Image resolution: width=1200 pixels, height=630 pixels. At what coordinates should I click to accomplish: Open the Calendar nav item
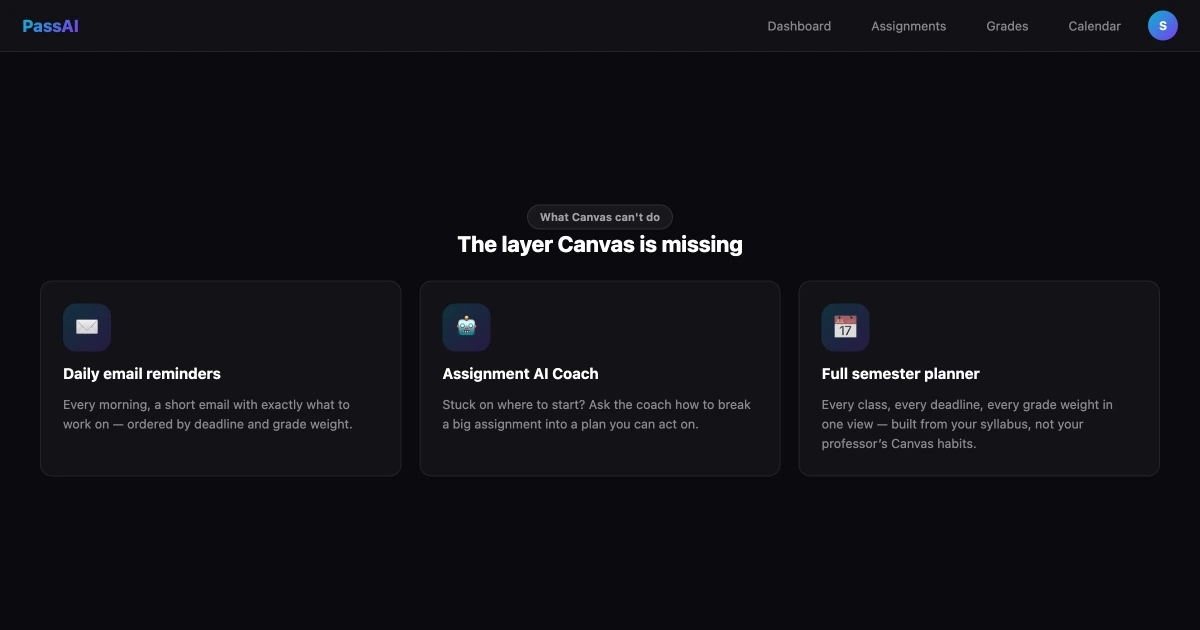pyautogui.click(x=1094, y=26)
